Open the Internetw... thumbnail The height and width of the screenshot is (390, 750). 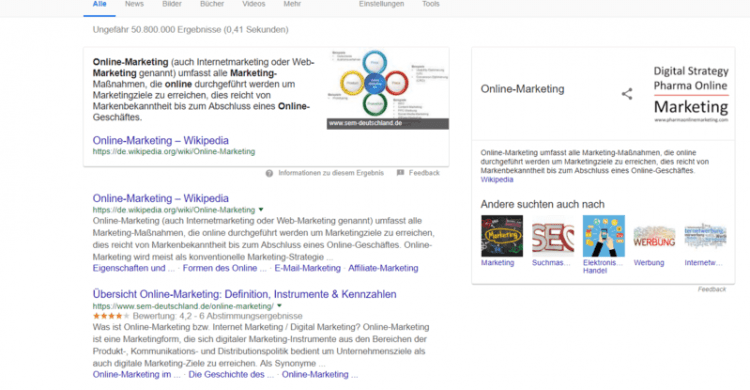[x=706, y=236]
